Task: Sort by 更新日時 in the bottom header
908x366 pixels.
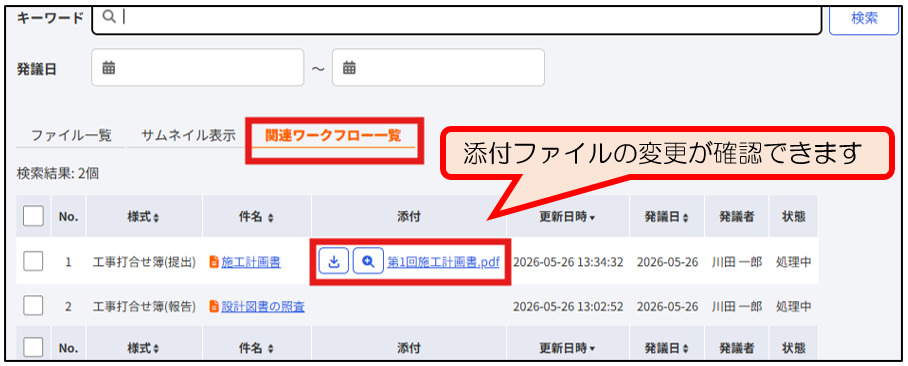Action: (x=568, y=347)
